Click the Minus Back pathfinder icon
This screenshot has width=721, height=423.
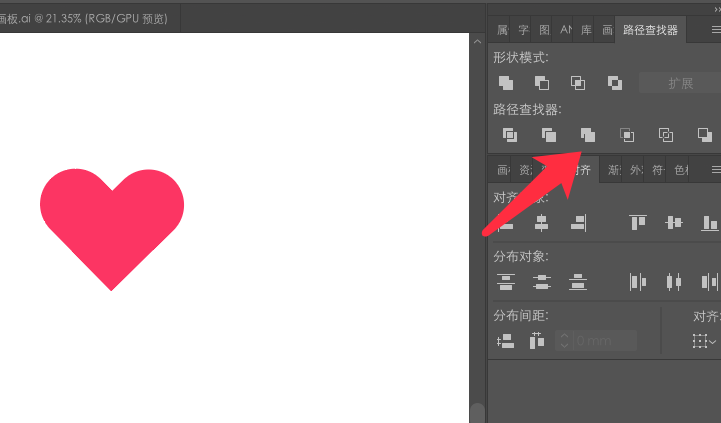(704, 135)
